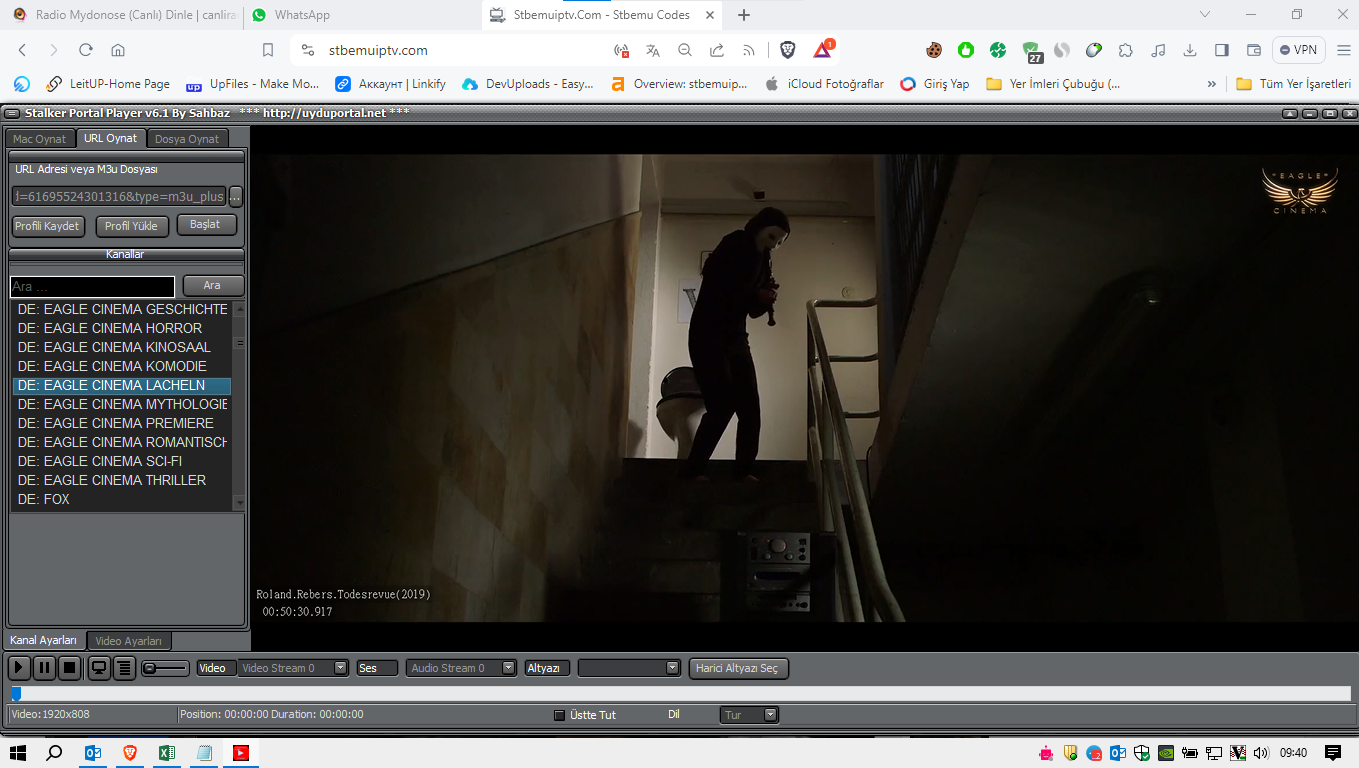1359x768 pixels.
Task: Select channel DE: EAGLE CINEMA KOMODIE
Action: (122, 366)
